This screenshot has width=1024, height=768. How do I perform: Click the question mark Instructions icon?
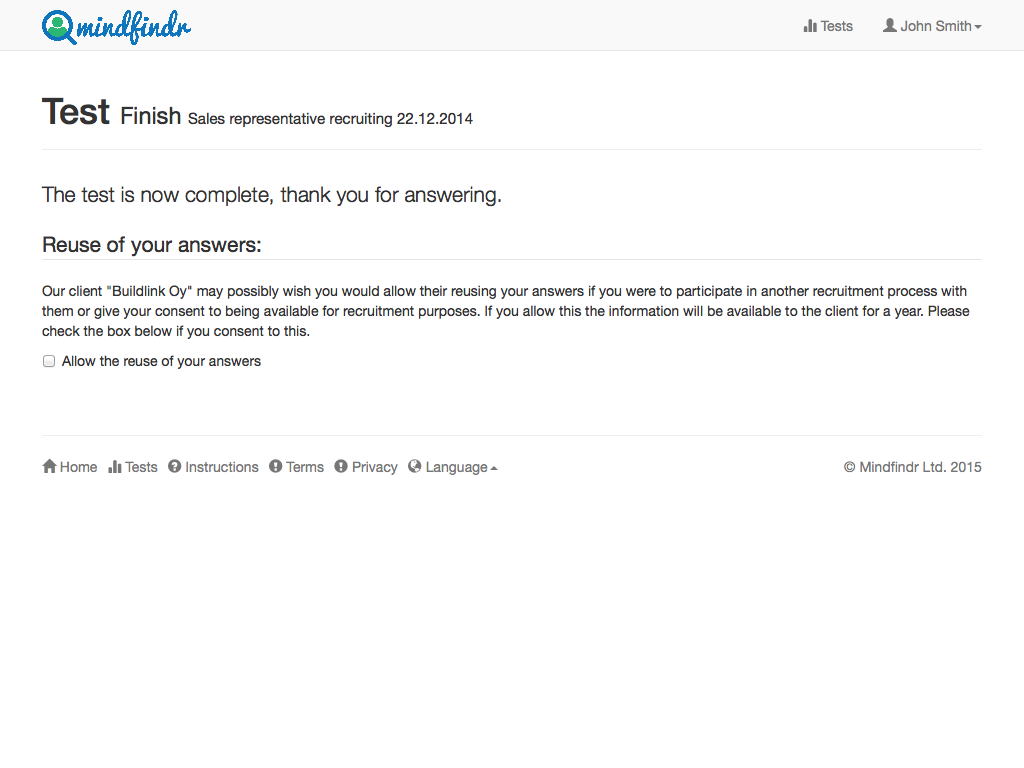tap(174, 466)
